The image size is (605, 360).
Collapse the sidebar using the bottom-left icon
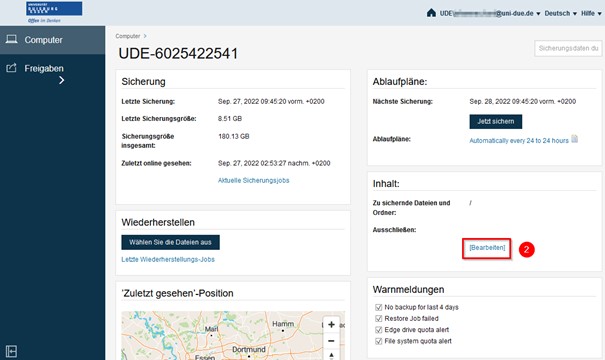pyautogui.click(x=11, y=351)
